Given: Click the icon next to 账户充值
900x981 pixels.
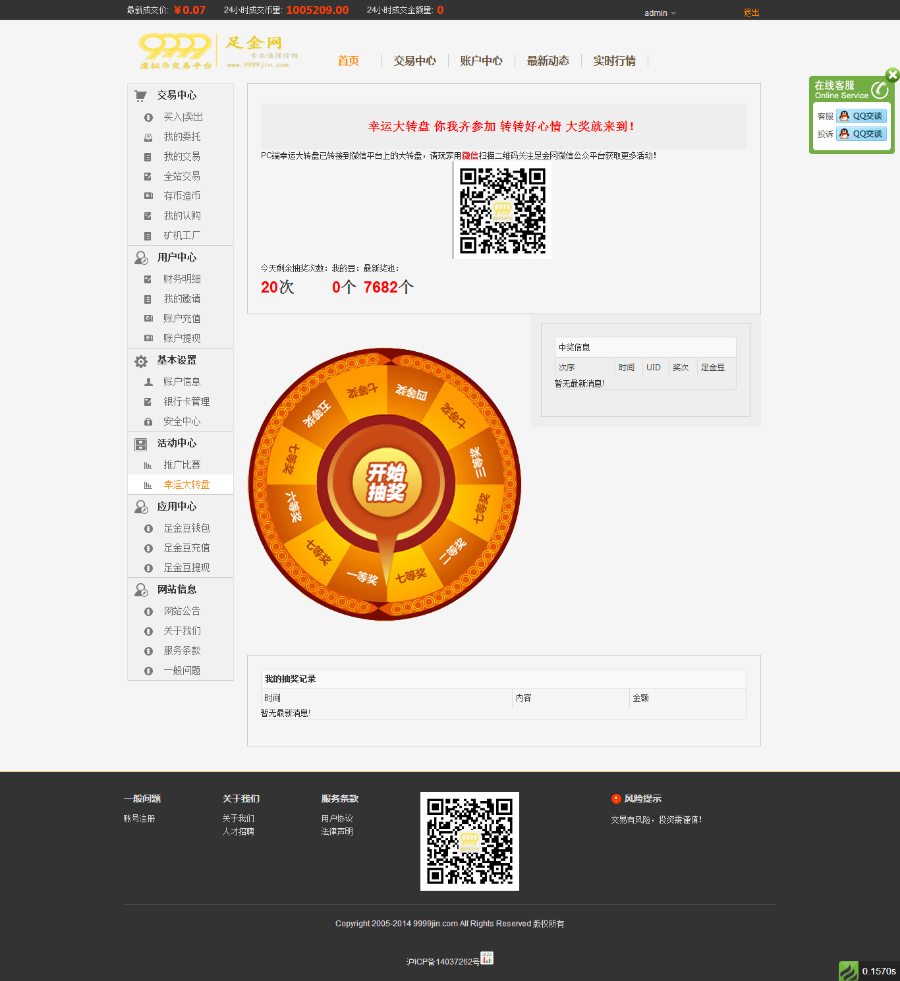Looking at the screenshot, I should 148,318.
